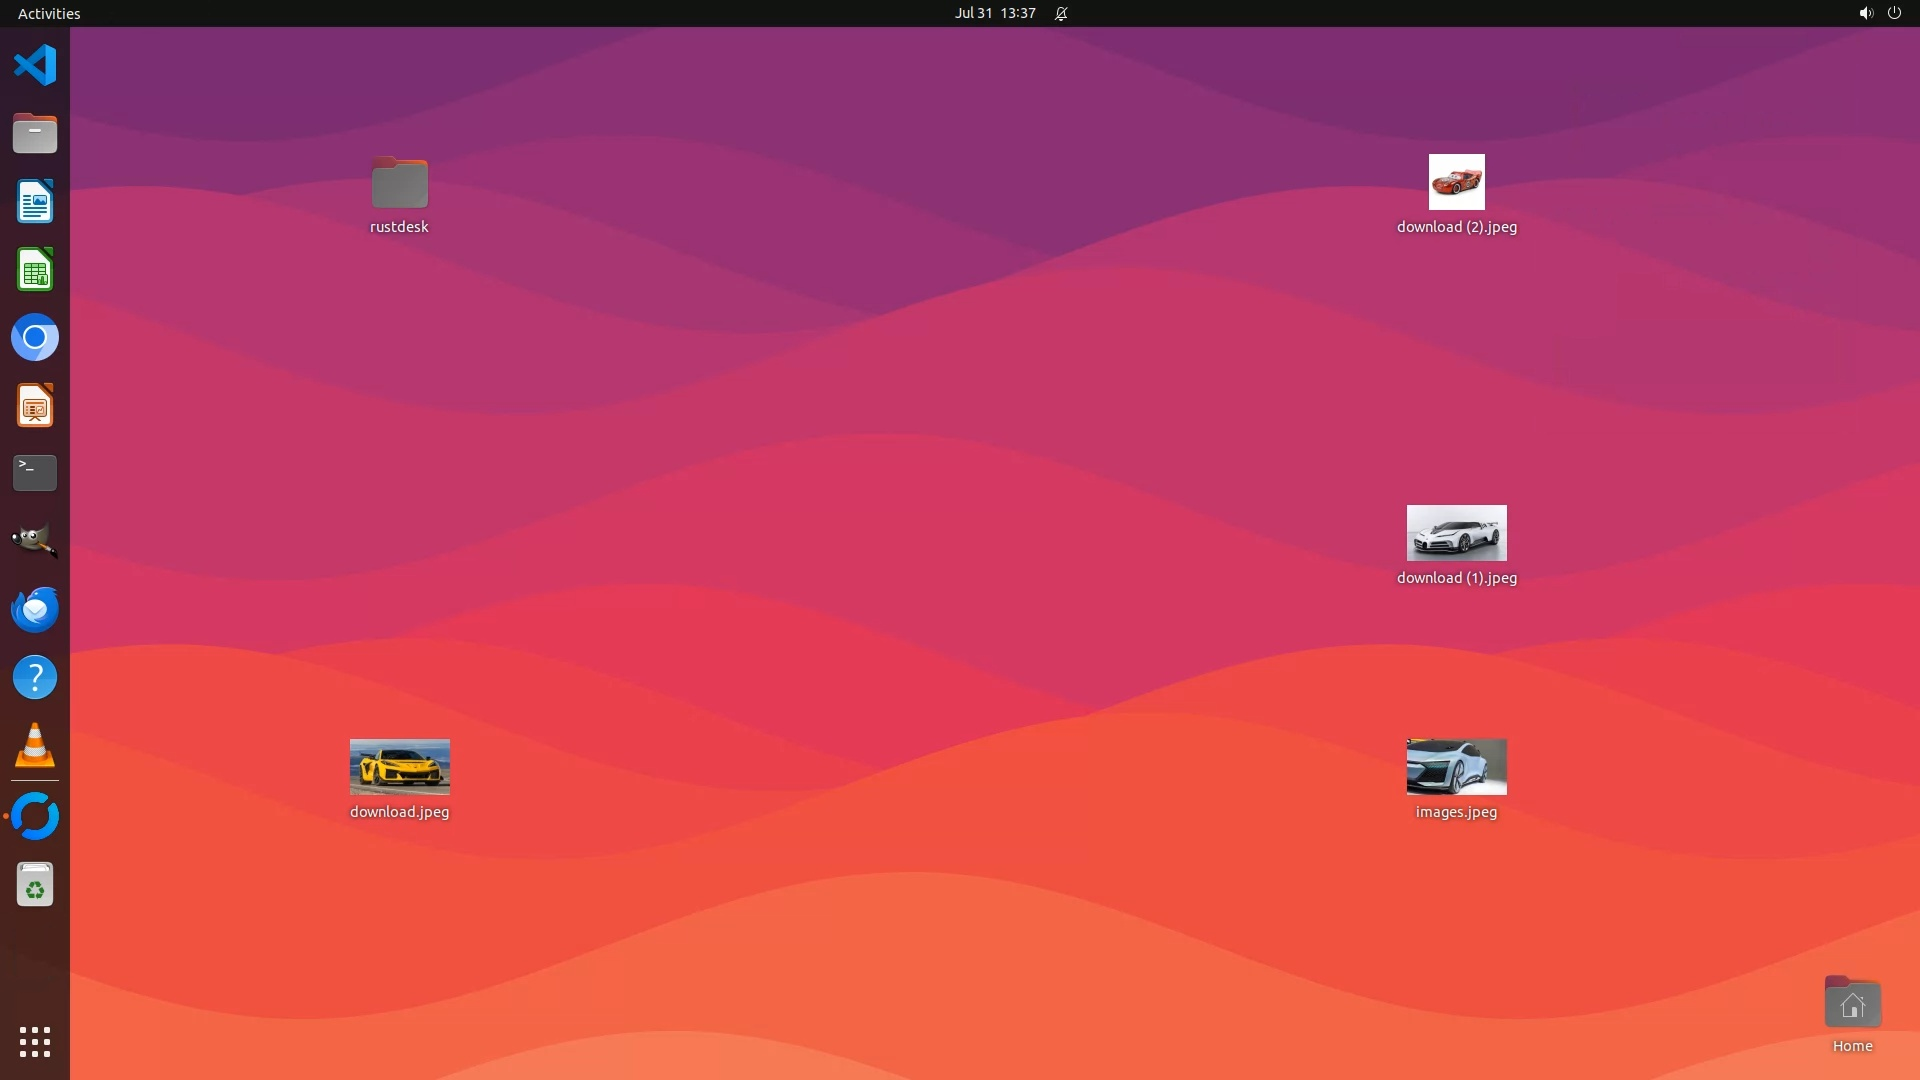Launch LibreOffice Calc spreadsheet icon
Image resolution: width=1920 pixels, height=1080 pixels.
pos(35,270)
